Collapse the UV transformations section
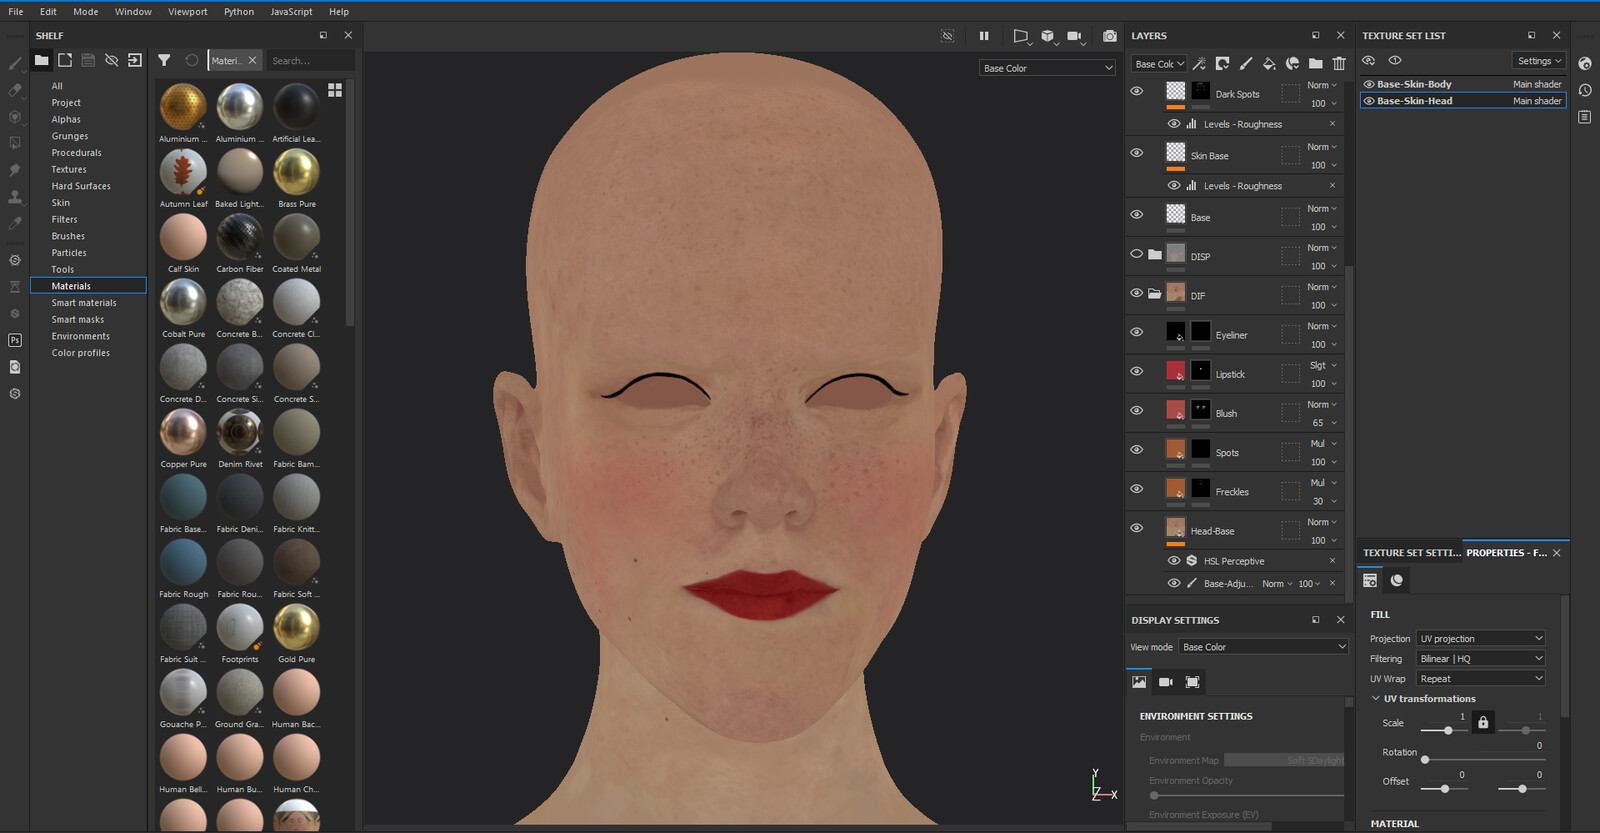 [x=1376, y=699]
